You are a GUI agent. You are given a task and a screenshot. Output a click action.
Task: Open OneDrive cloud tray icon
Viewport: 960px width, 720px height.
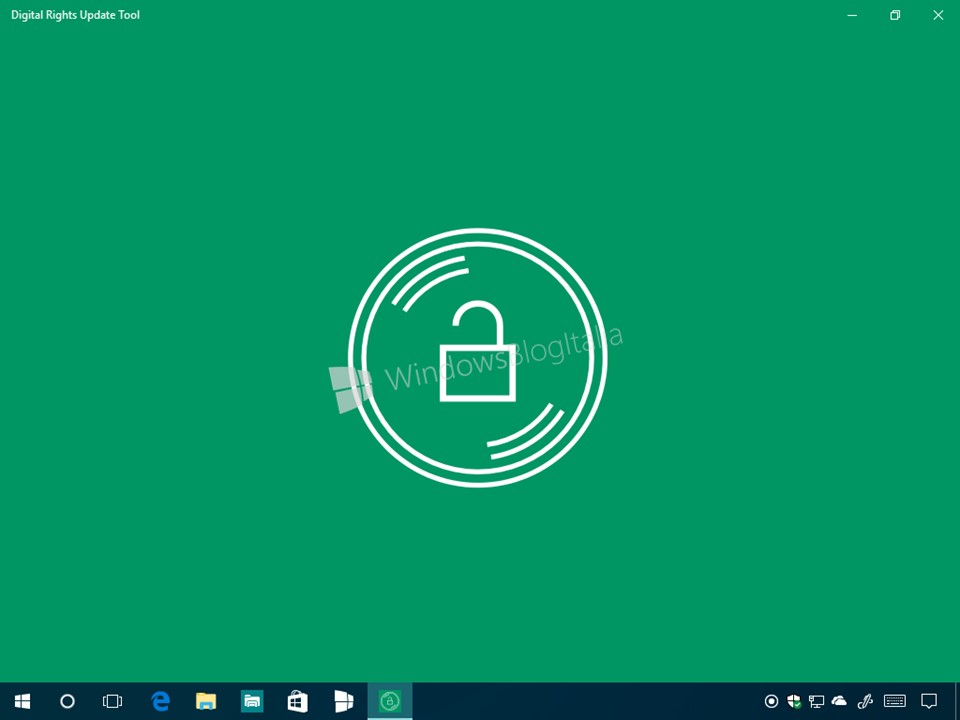839,701
